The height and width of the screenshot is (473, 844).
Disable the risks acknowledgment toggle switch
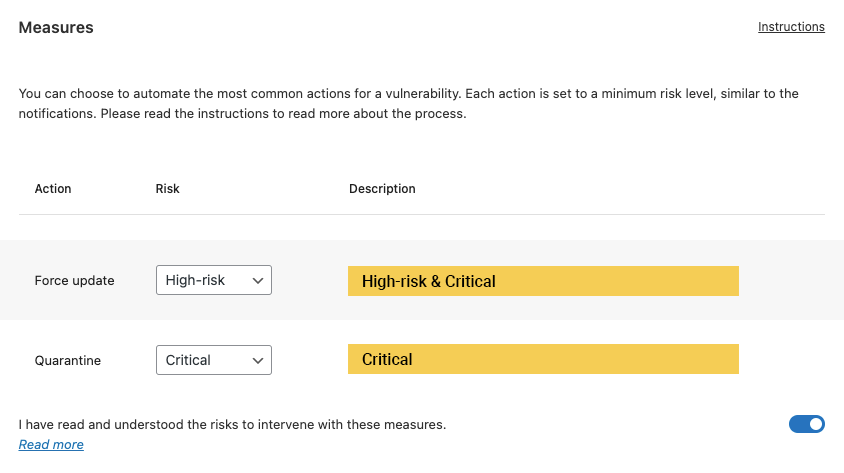coord(807,424)
